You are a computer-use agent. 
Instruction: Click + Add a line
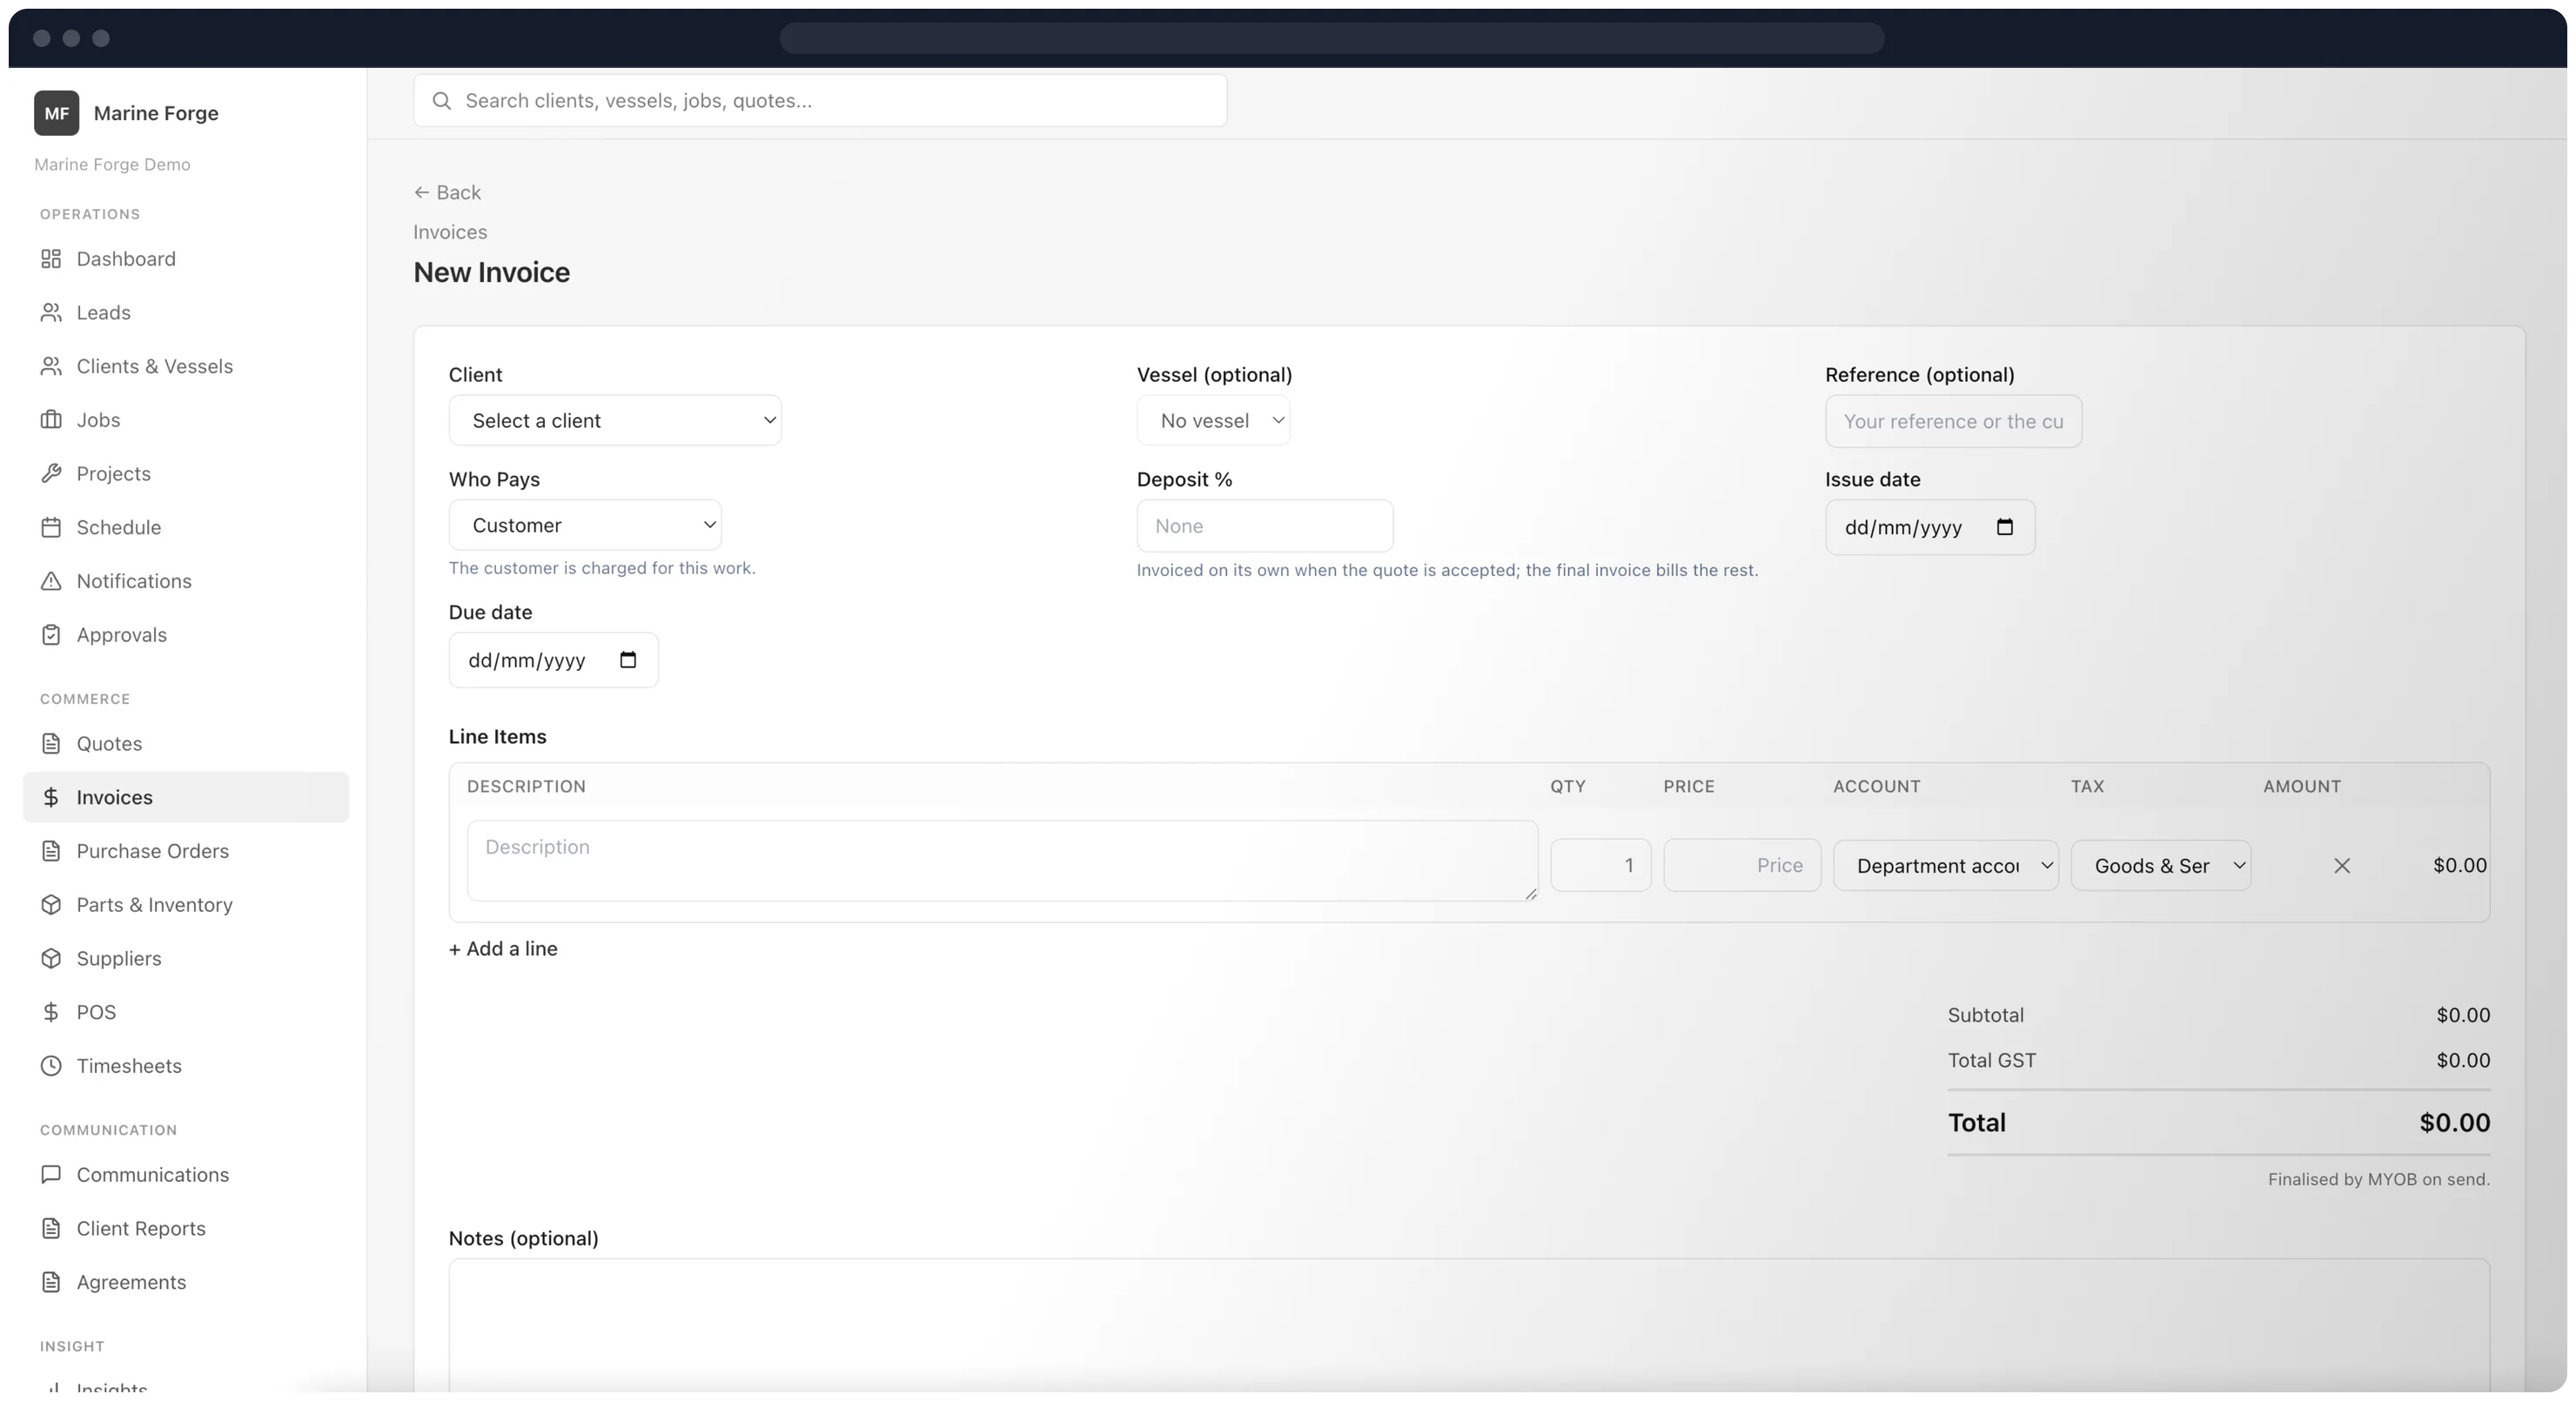(x=503, y=949)
